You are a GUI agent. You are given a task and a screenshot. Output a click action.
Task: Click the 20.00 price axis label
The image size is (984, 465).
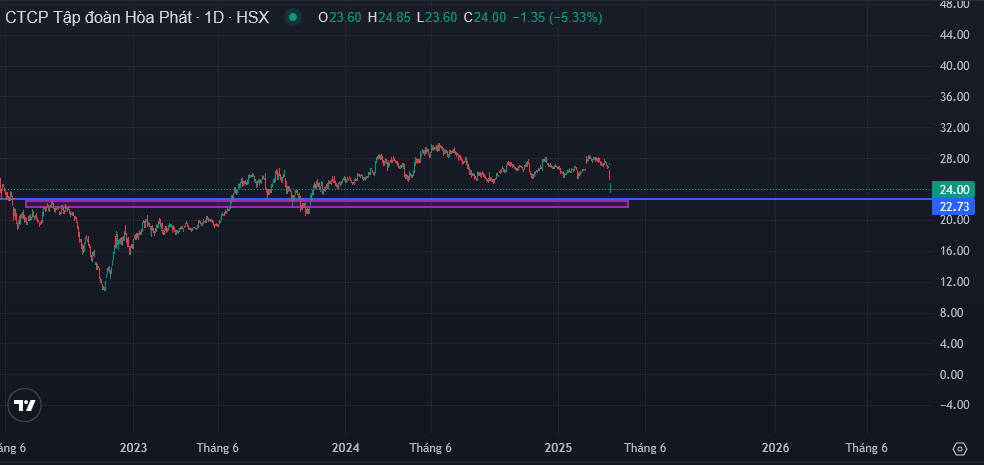(x=955, y=220)
